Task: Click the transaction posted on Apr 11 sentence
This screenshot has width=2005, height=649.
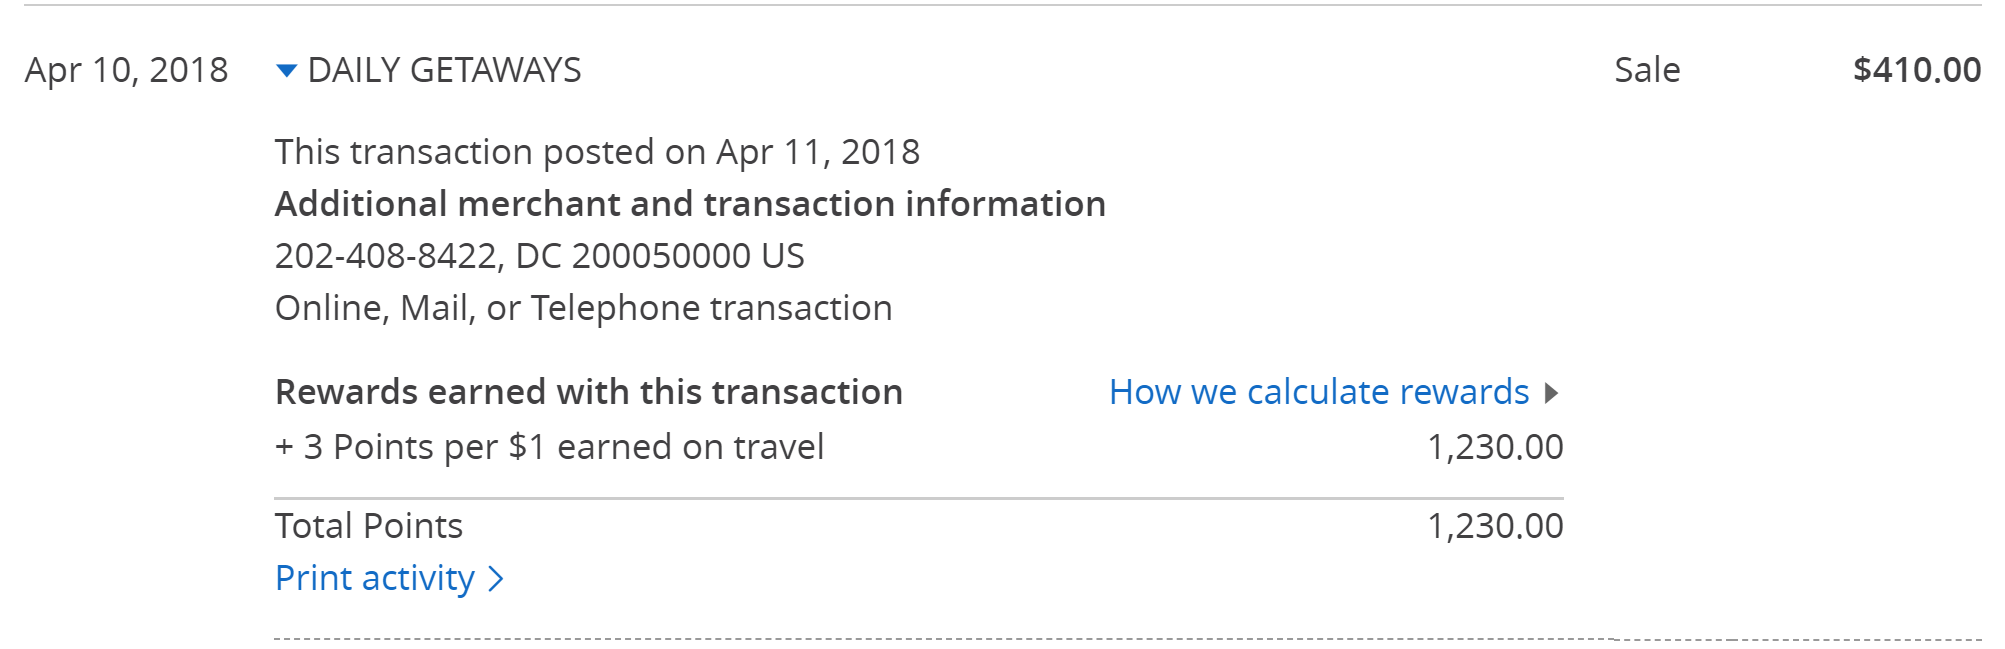Action: [597, 153]
